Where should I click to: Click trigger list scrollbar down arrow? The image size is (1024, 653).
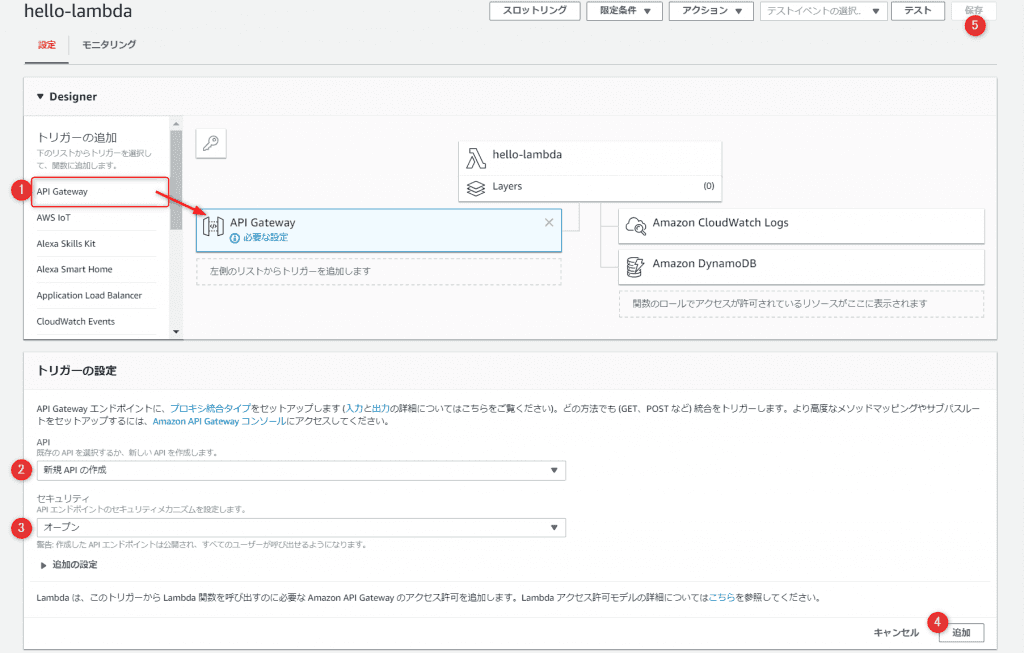tap(176, 331)
